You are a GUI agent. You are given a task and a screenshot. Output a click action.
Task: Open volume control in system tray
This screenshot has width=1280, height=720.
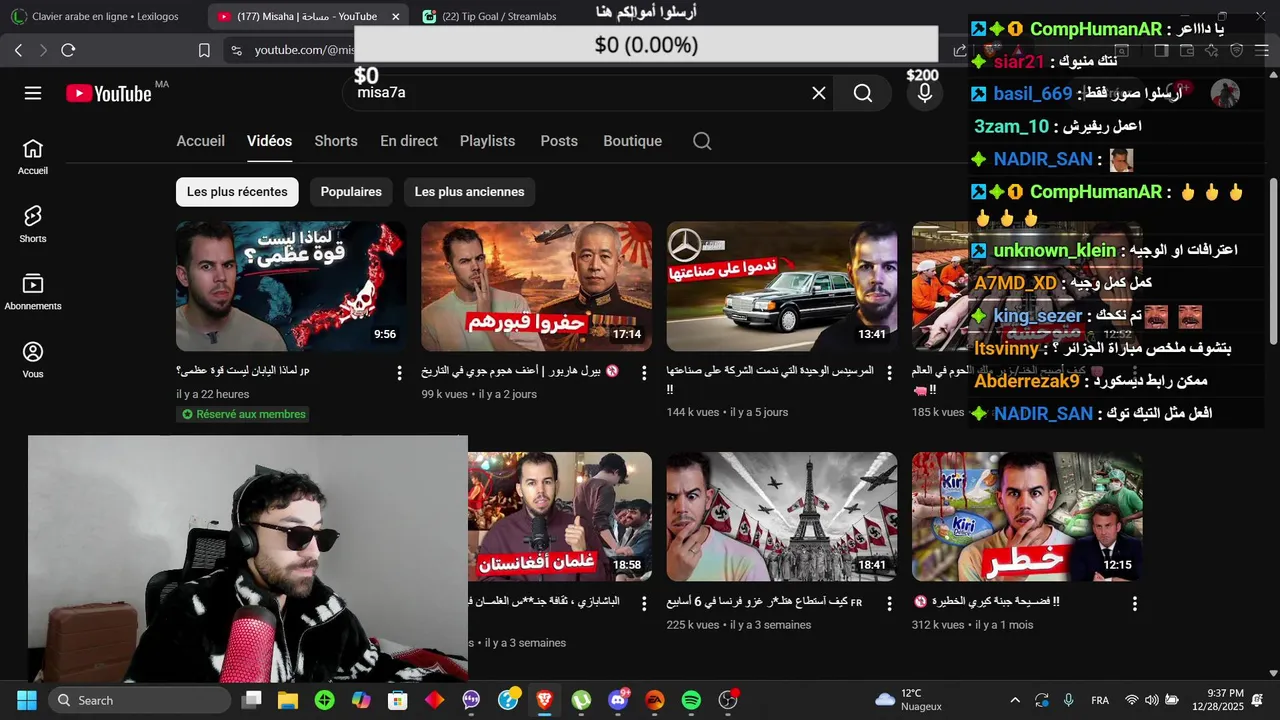(x=1151, y=700)
